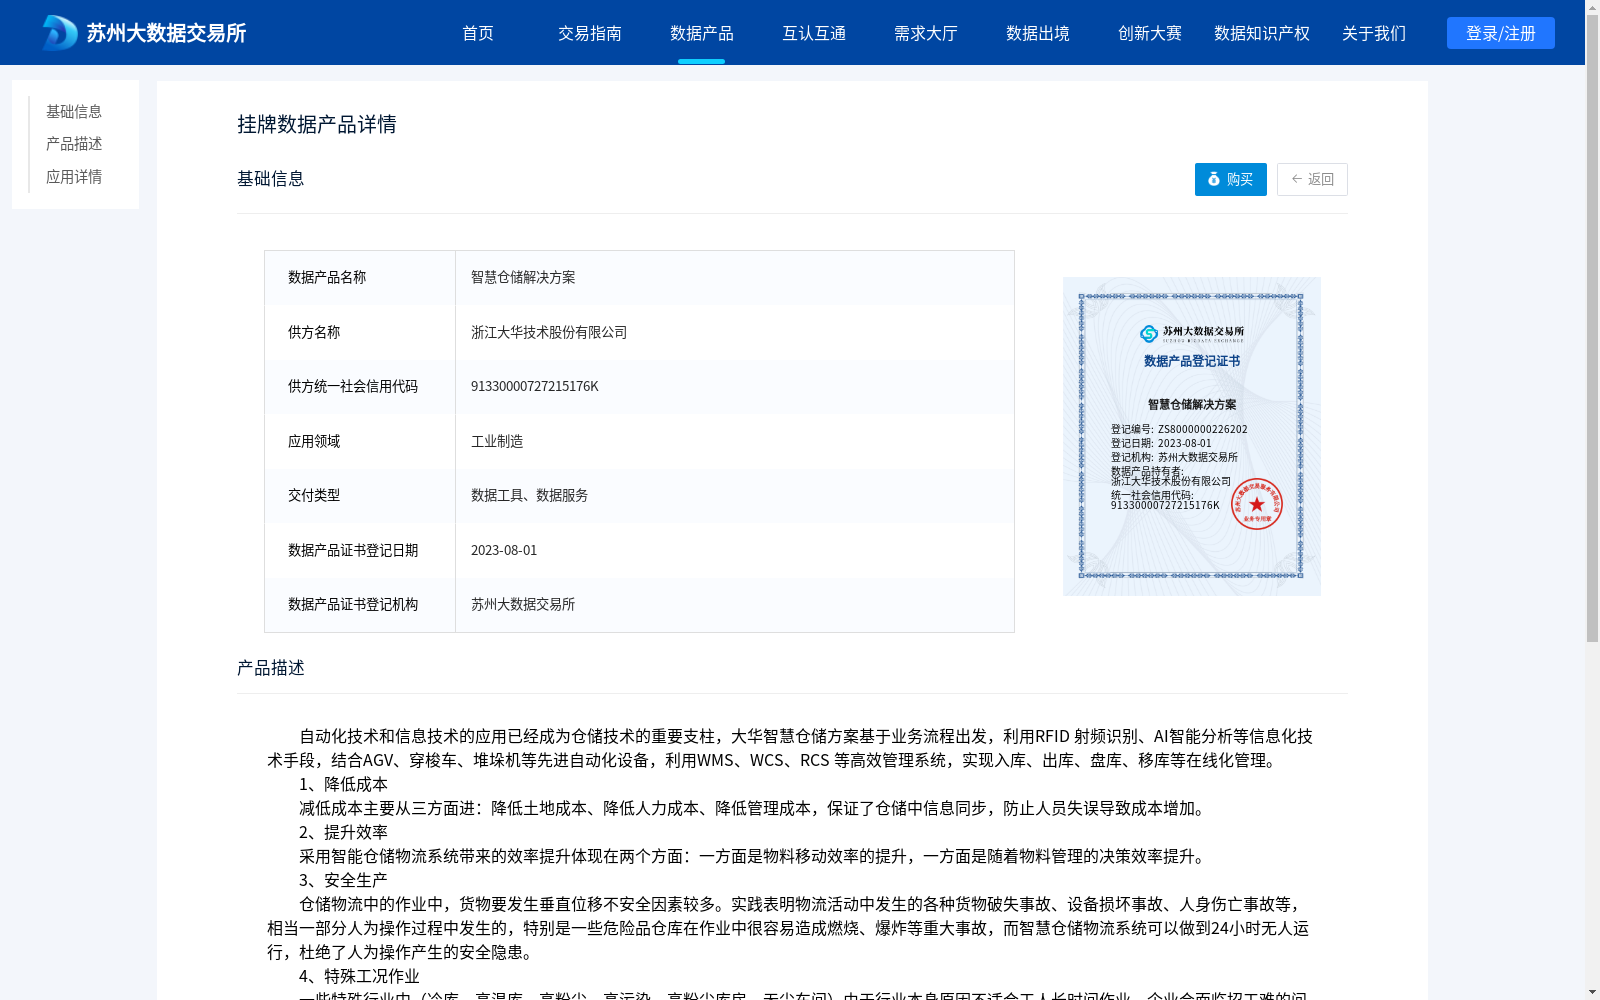Select the value 工业制造
The height and width of the screenshot is (1000, 1600).
point(497,441)
